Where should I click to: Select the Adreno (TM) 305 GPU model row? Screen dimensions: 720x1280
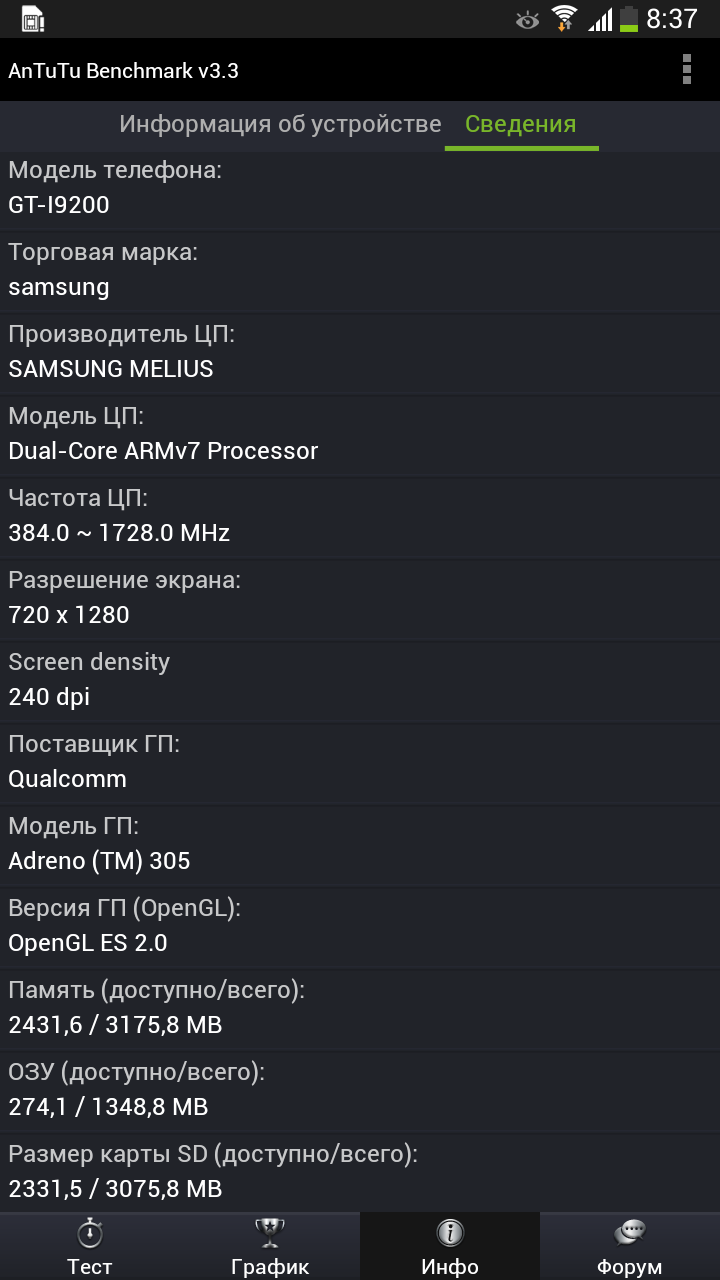(360, 845)
